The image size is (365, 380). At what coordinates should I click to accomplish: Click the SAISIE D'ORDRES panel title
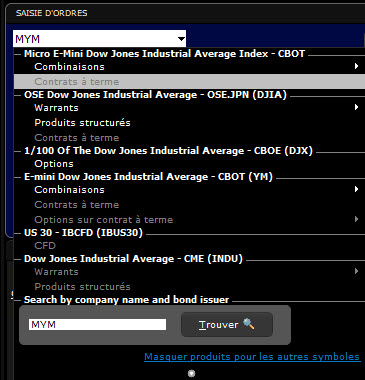click(x=52, y=13)
